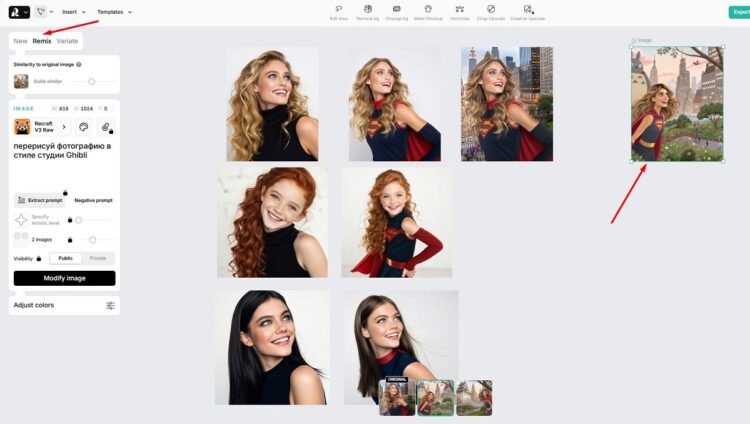Viewport: 750px width, 424px height.
Task: Click the 'Similarity to original image' label
Action: (44, 64)
